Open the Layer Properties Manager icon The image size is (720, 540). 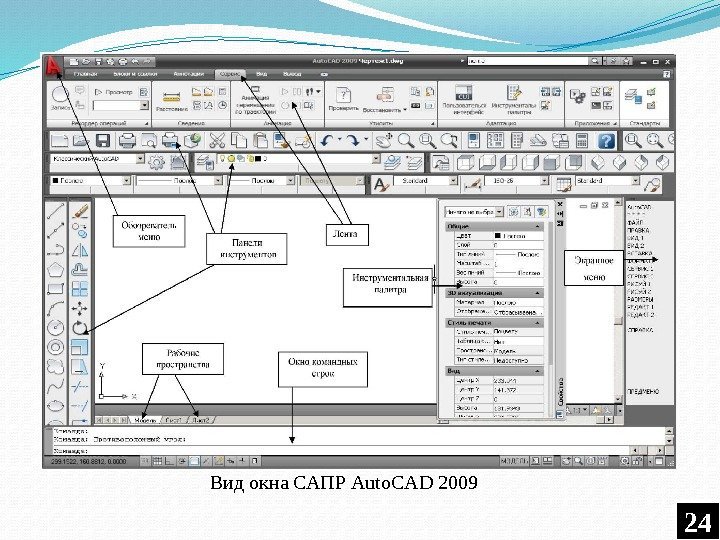[x=205, y=162]
